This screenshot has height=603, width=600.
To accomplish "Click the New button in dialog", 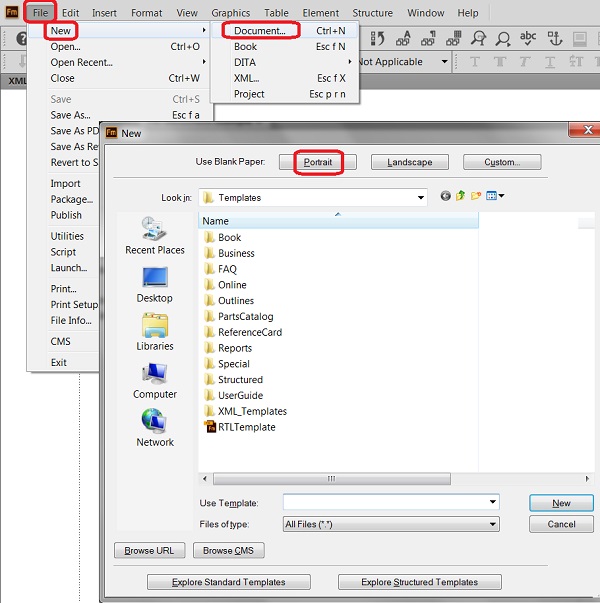I will coord(561,503).
